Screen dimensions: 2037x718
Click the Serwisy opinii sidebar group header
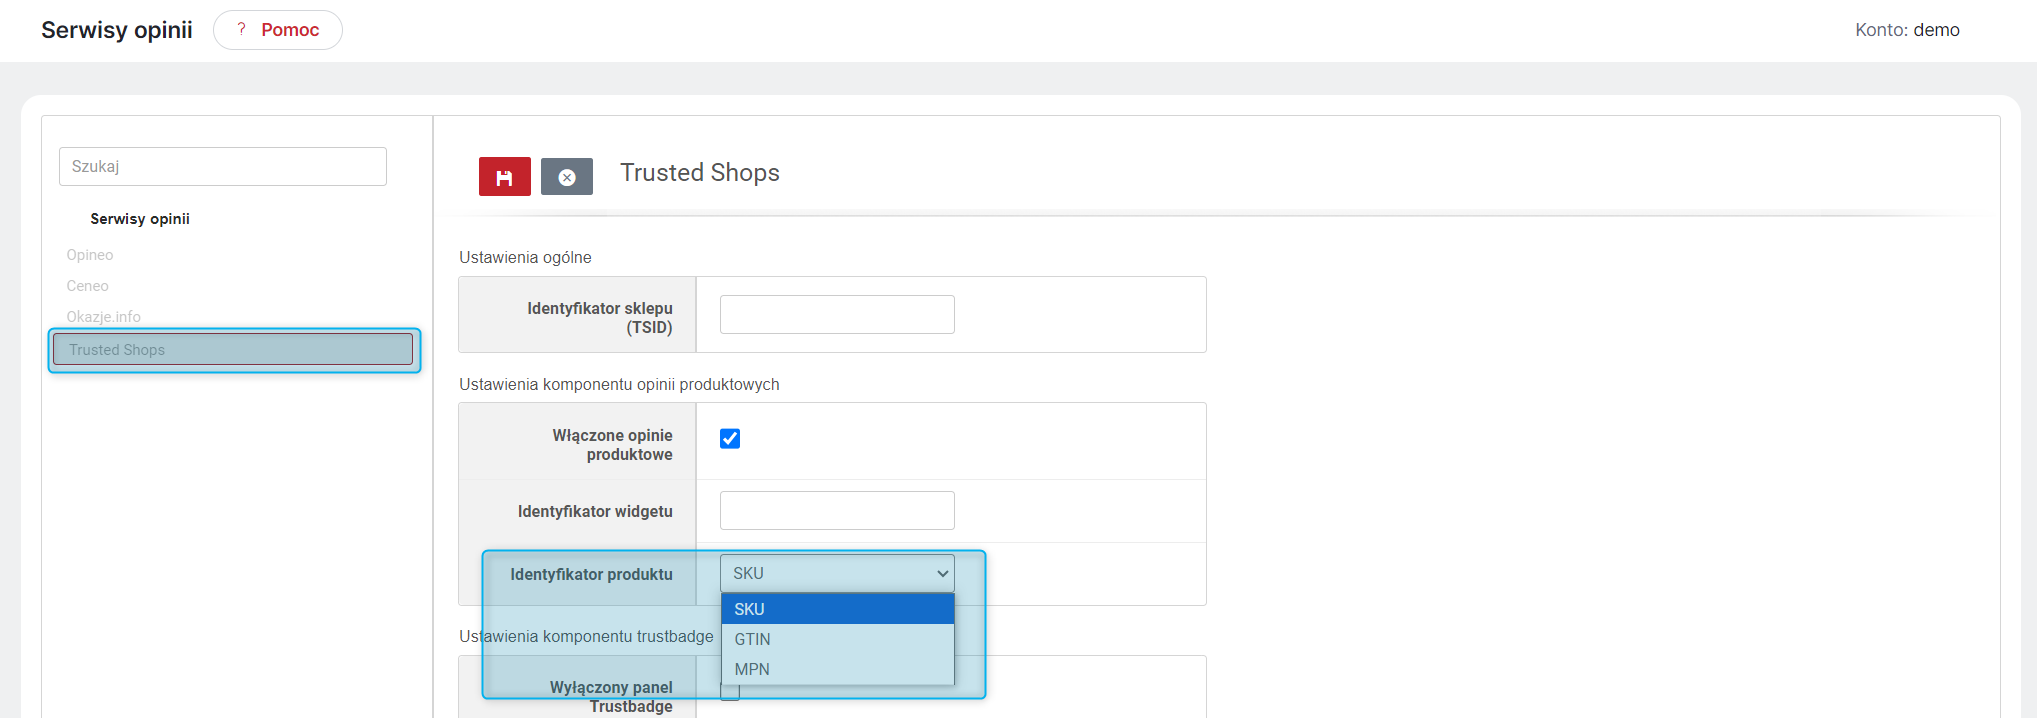click(140, 219)
